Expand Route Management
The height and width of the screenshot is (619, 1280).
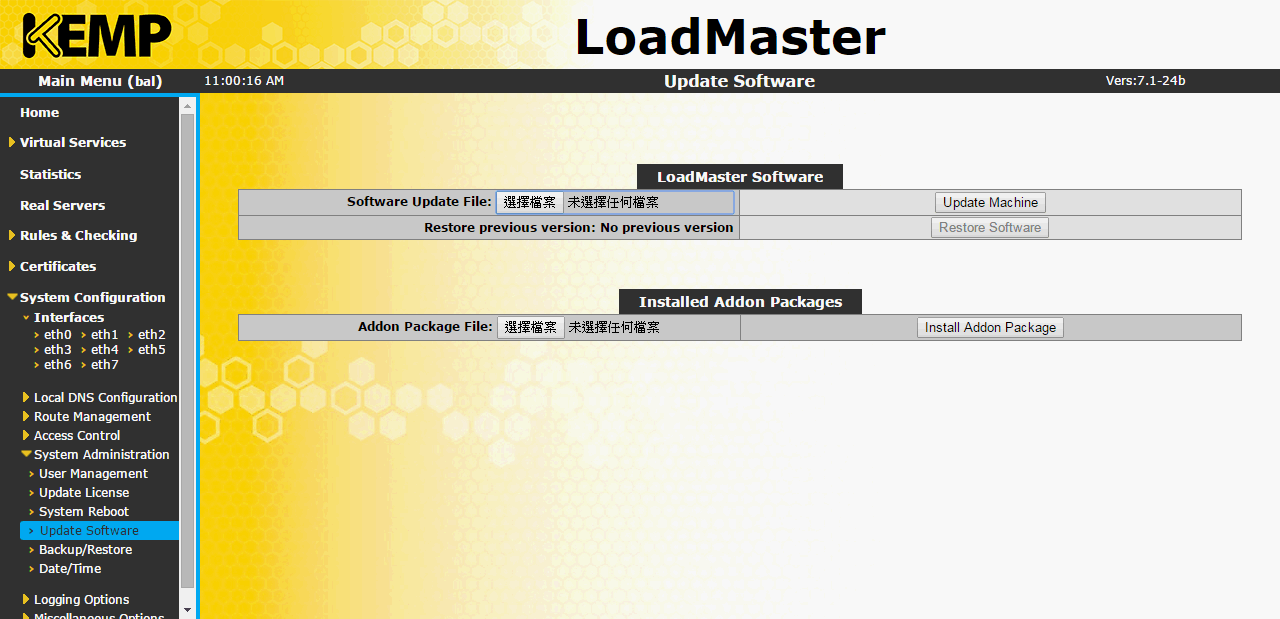92,417
